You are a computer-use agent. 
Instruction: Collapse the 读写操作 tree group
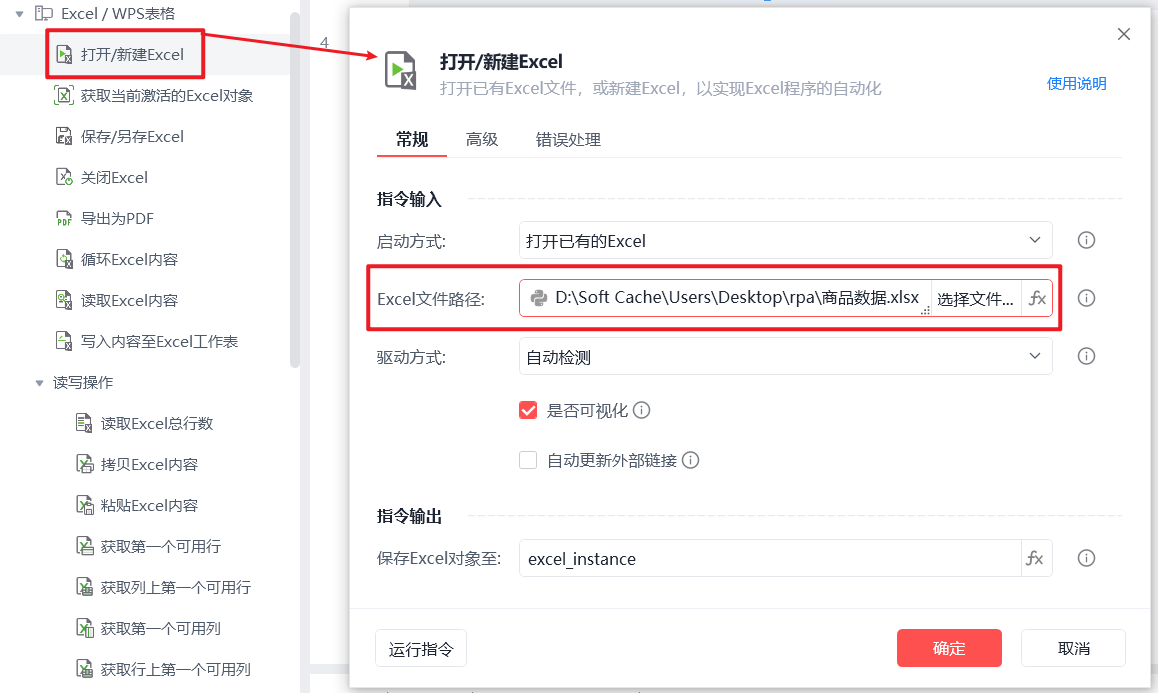click(x=39, y=383)
